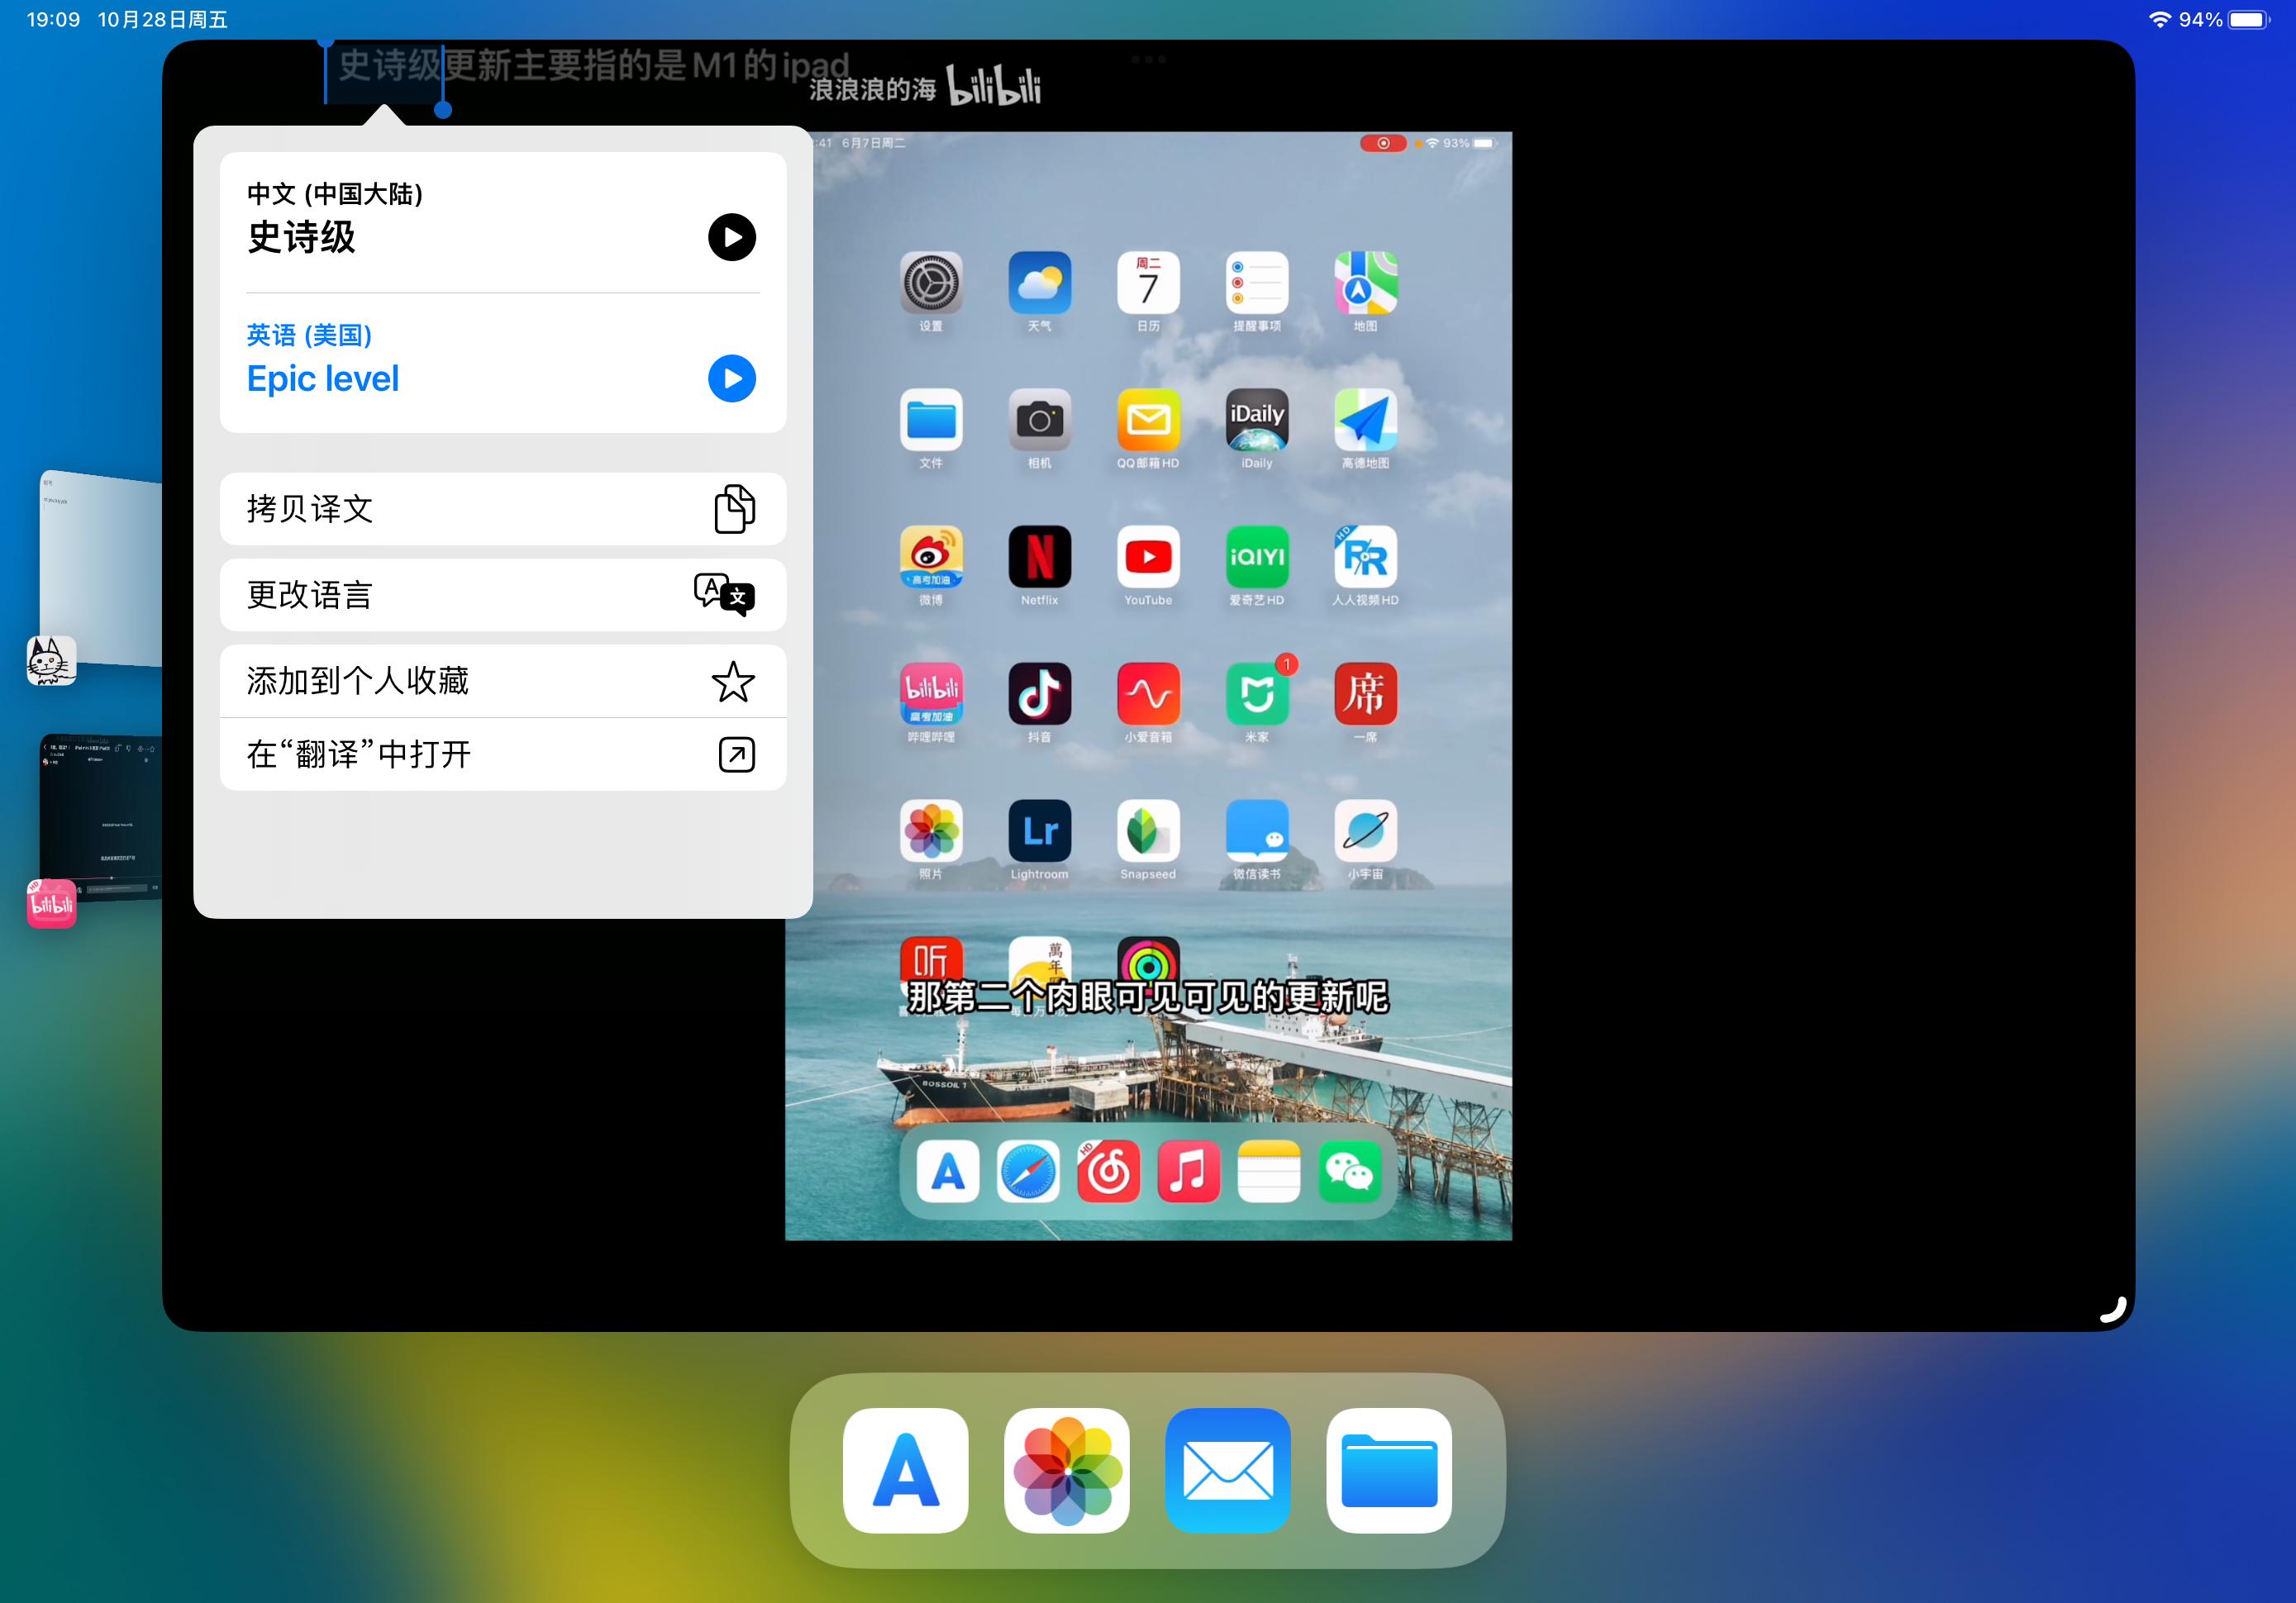Play the Chinese pronunciation of 史诗级
The height and width of the screenshot is (1603, 2296).
tap(732, 237)
